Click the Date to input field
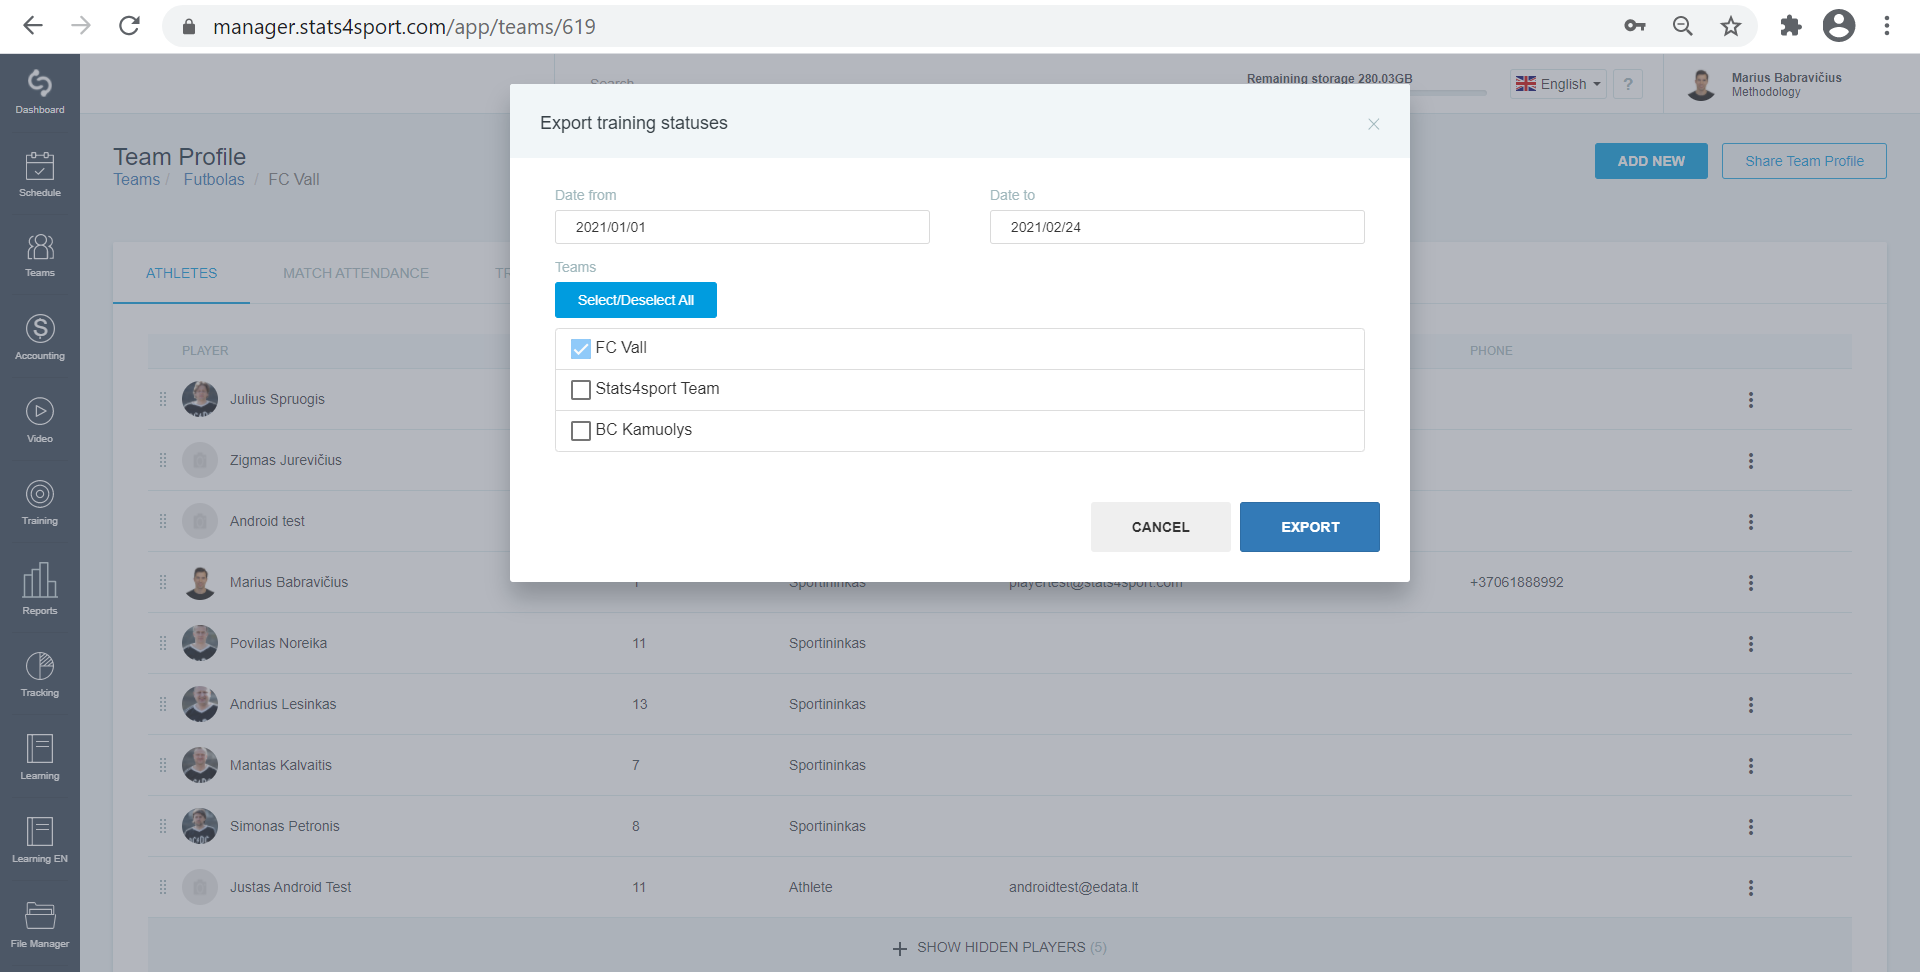1920x972 pixels. [x=1177, y=227]
